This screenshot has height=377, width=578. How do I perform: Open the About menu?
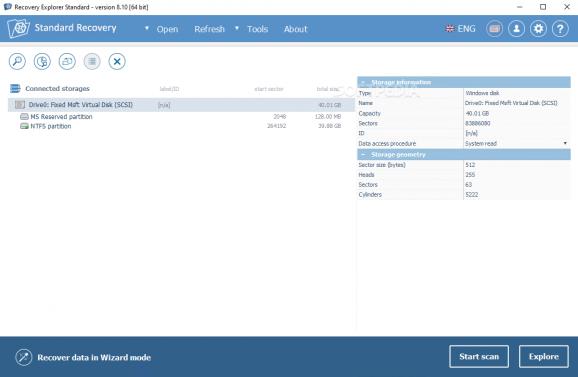pyautogui.click(x=295, y=29)
